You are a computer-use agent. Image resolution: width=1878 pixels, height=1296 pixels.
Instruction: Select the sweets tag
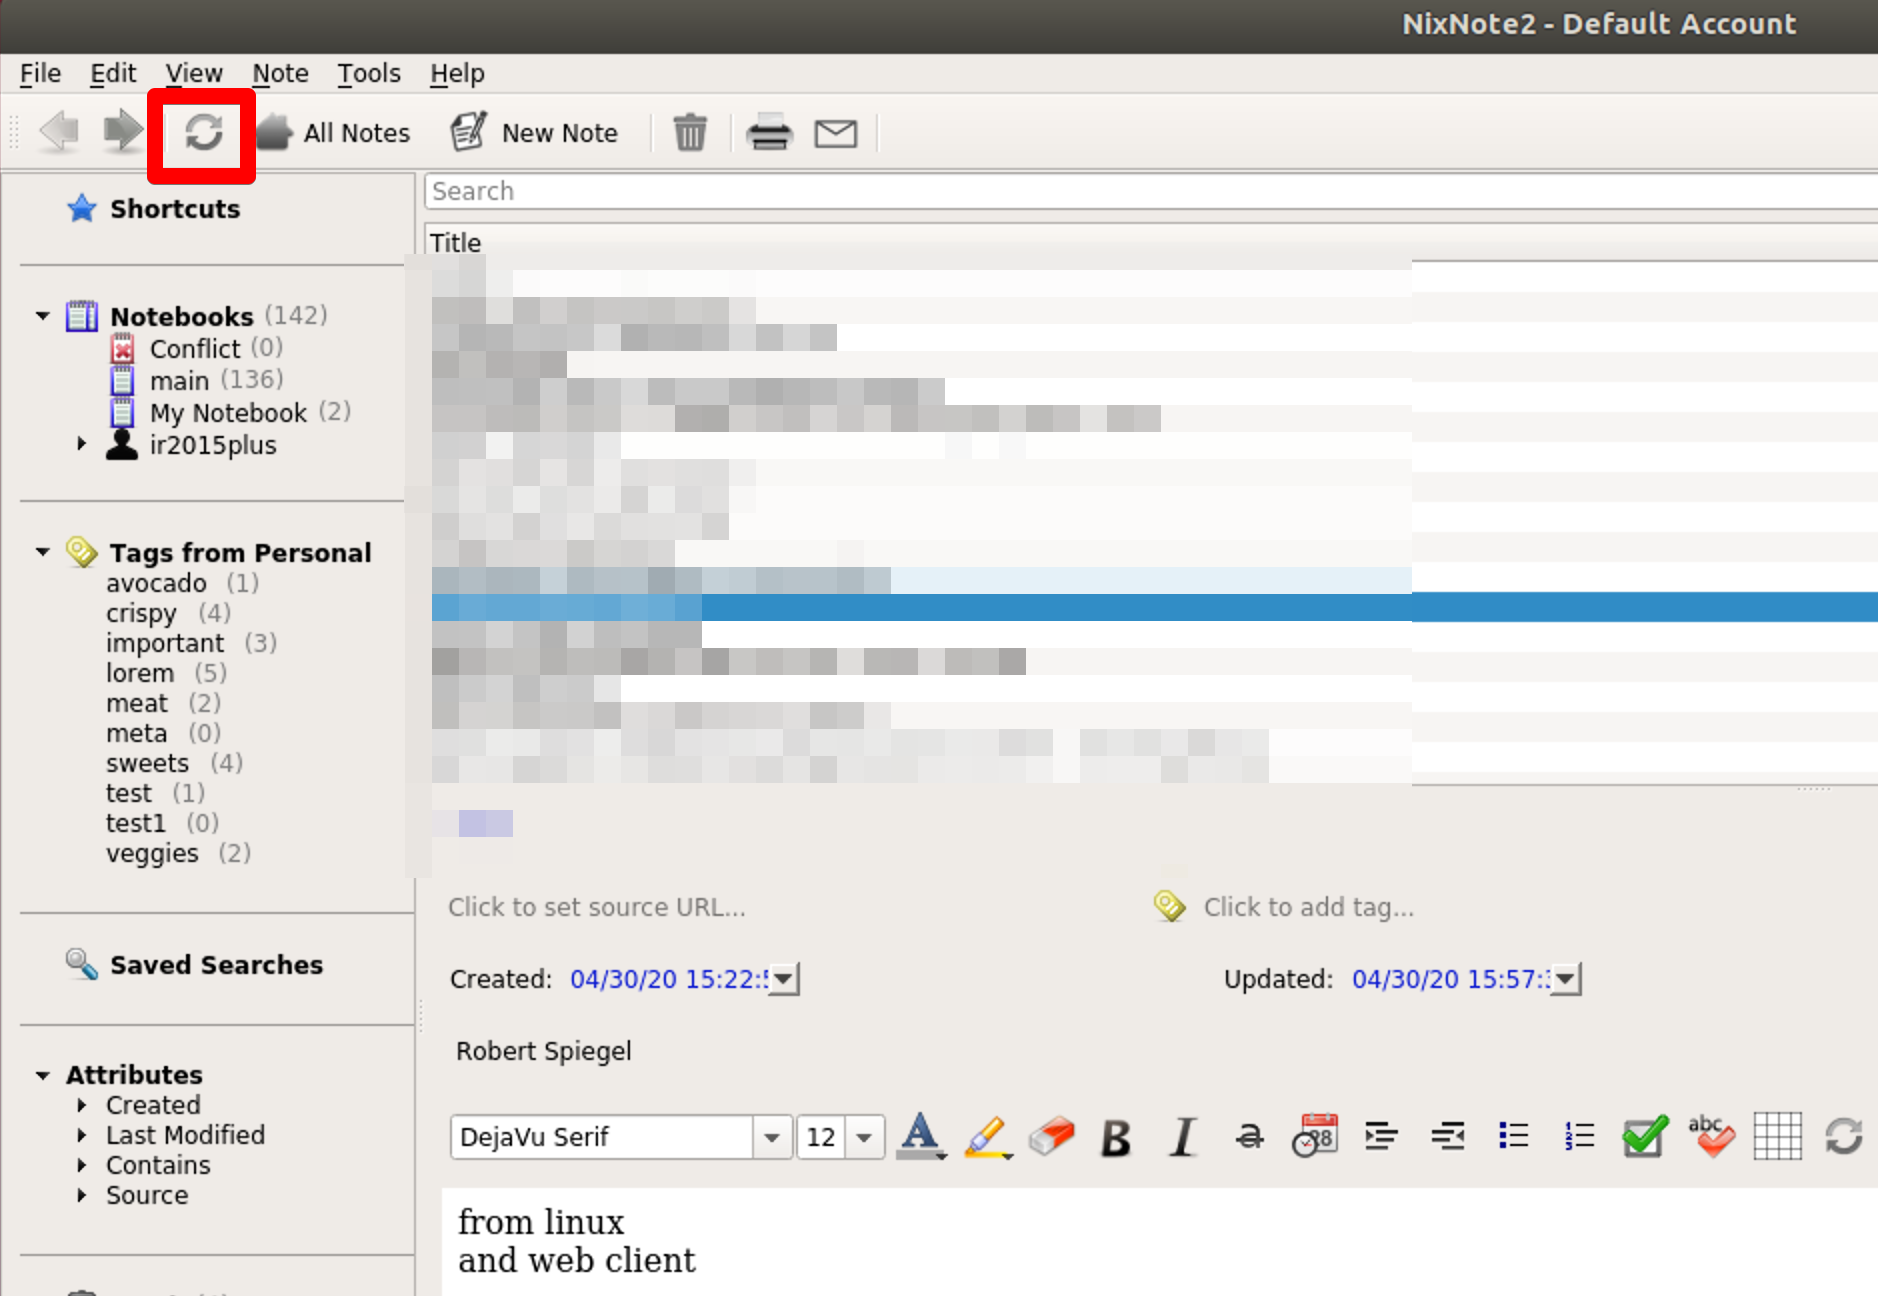[147, 763]
